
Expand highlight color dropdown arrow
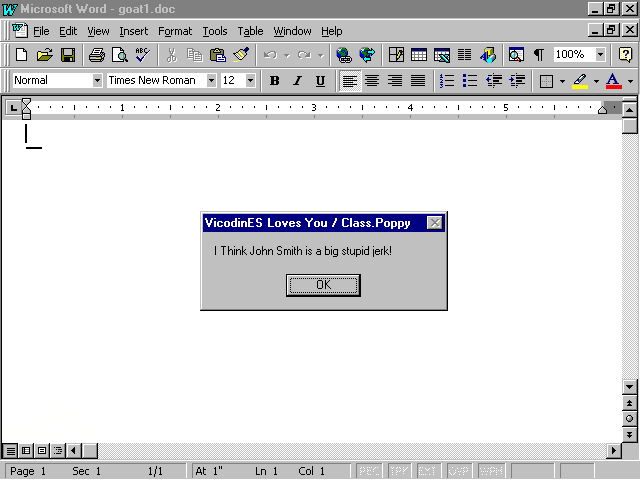point(596,81)
